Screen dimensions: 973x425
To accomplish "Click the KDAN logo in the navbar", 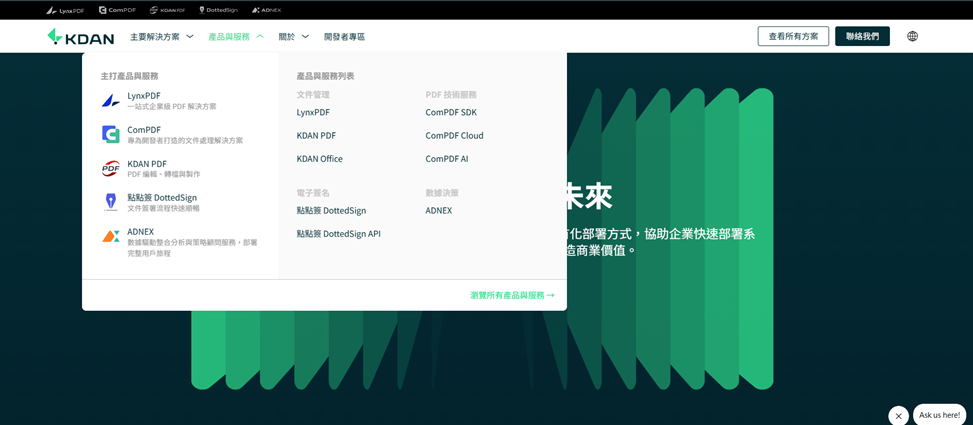I will click(x=80, y=37).
